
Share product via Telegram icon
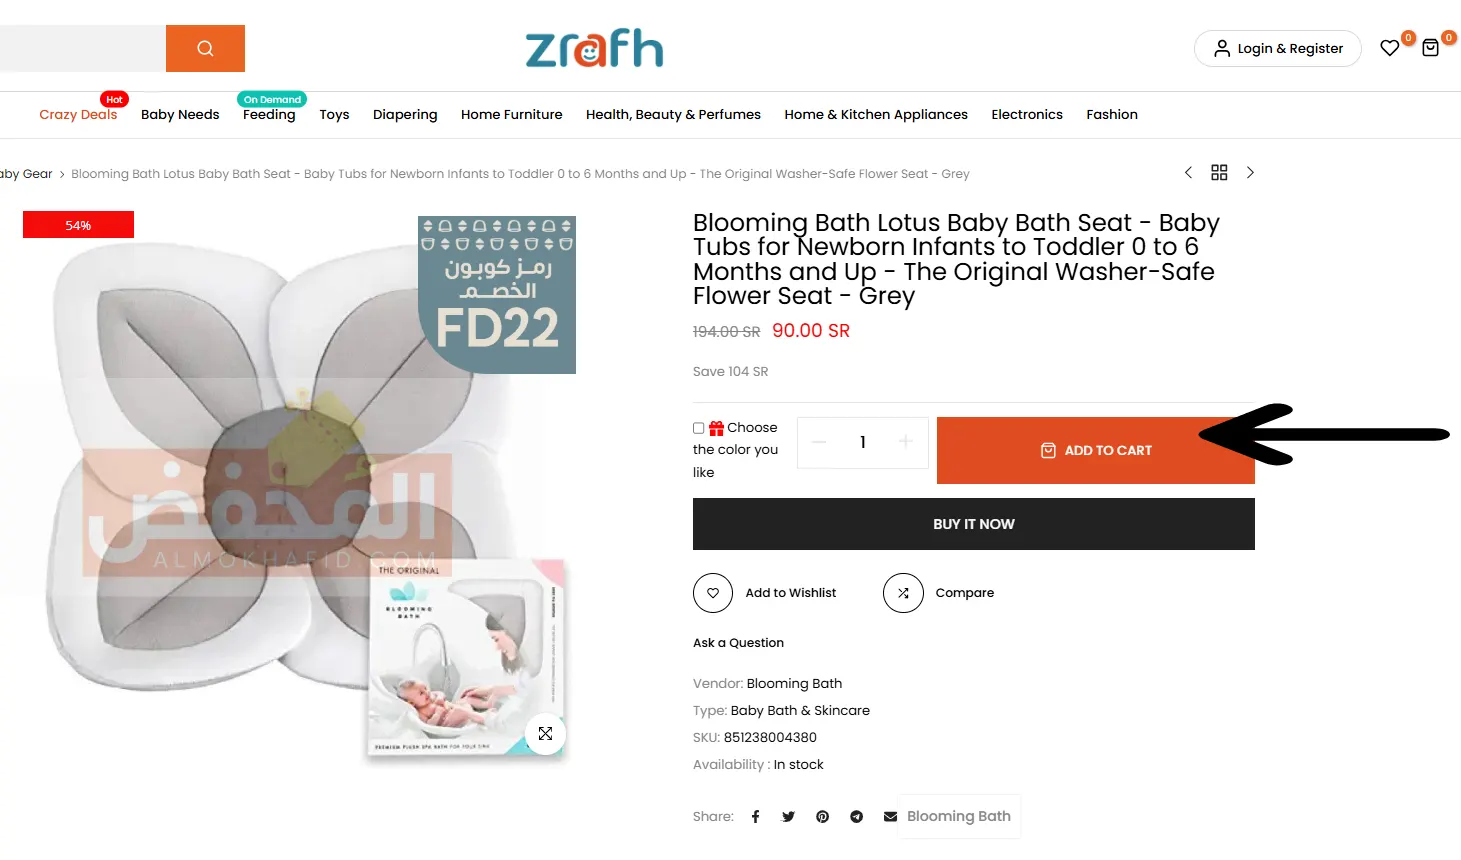click(857, 817)
